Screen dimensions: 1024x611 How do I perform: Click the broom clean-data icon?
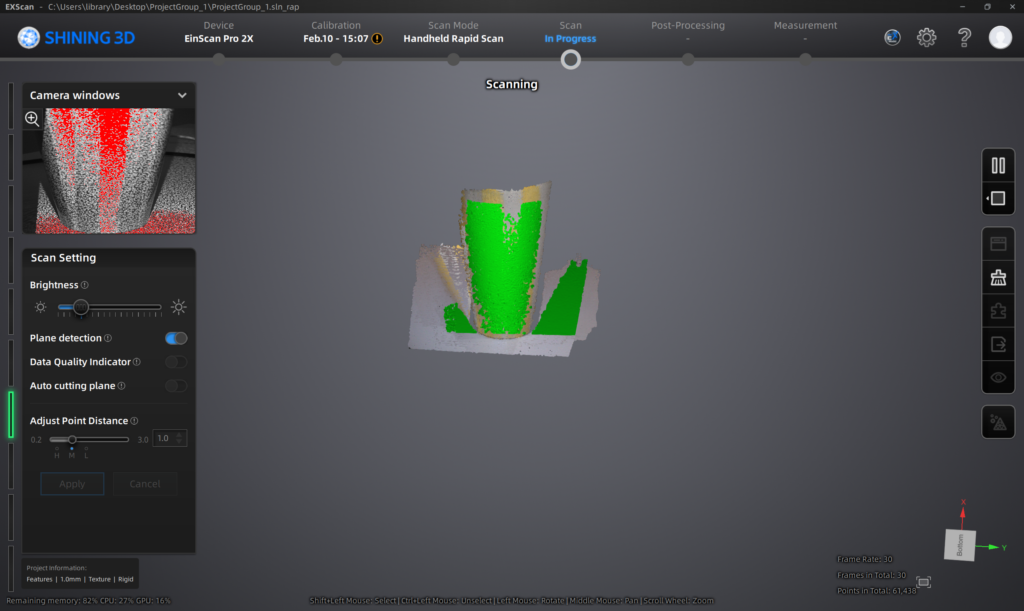(x=997, y=278)
